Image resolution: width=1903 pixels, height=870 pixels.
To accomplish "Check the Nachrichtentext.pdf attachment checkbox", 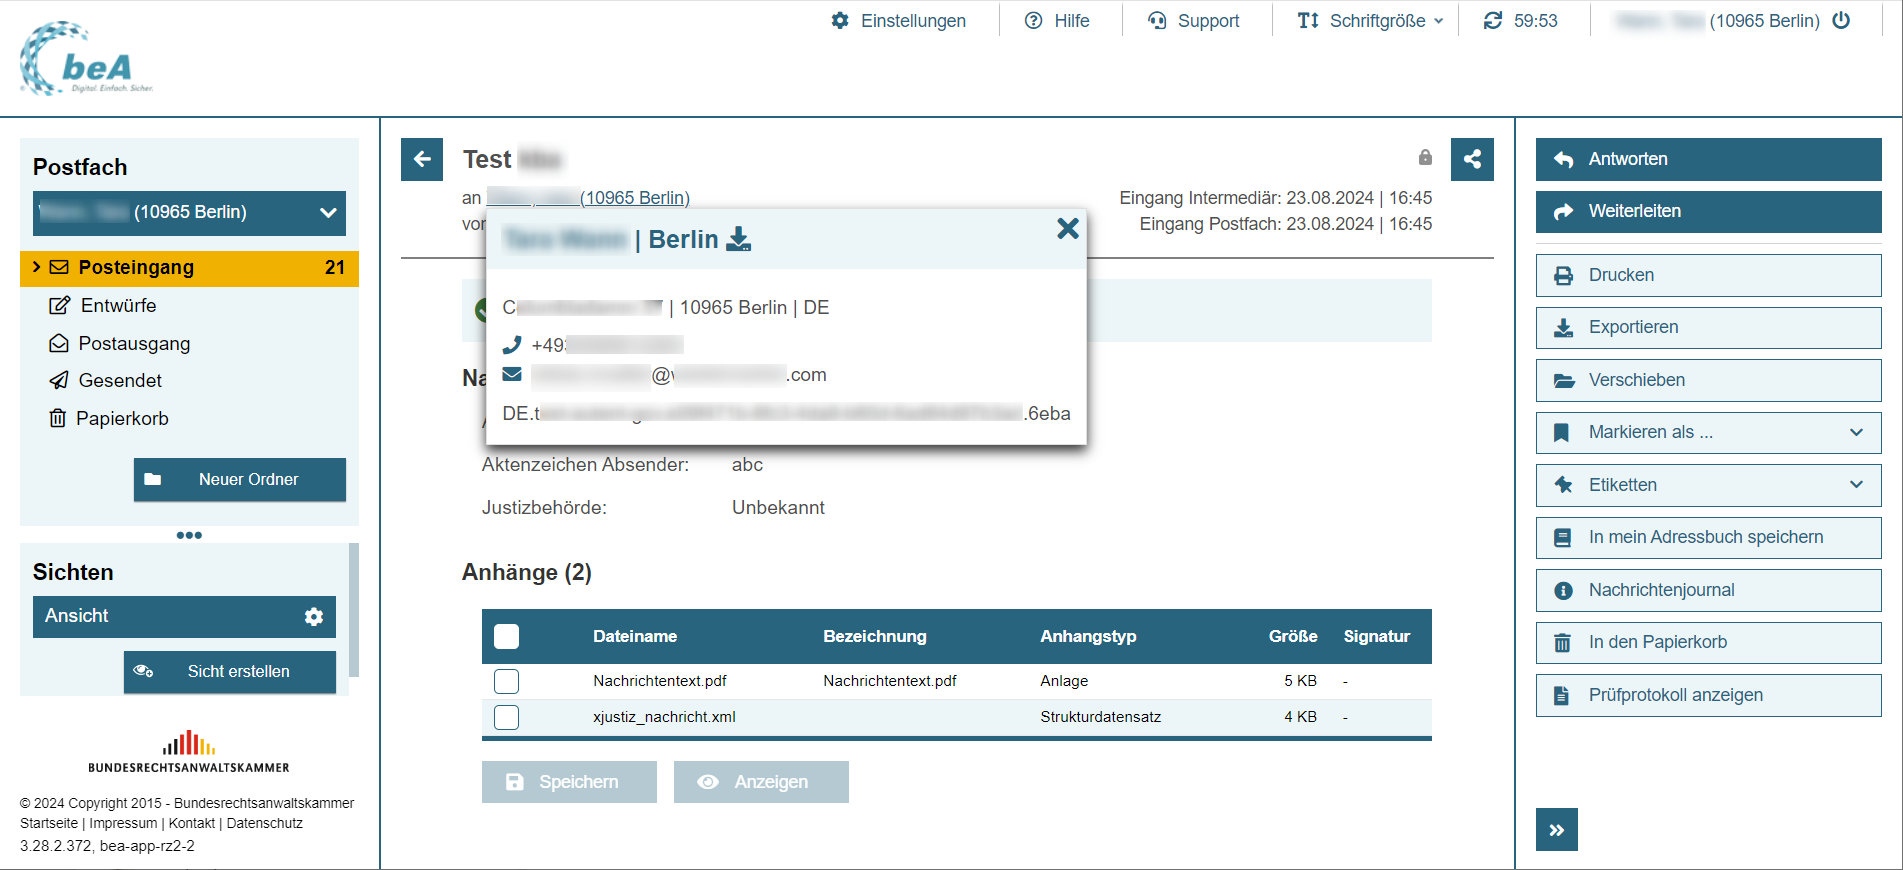I will point(507,681).
